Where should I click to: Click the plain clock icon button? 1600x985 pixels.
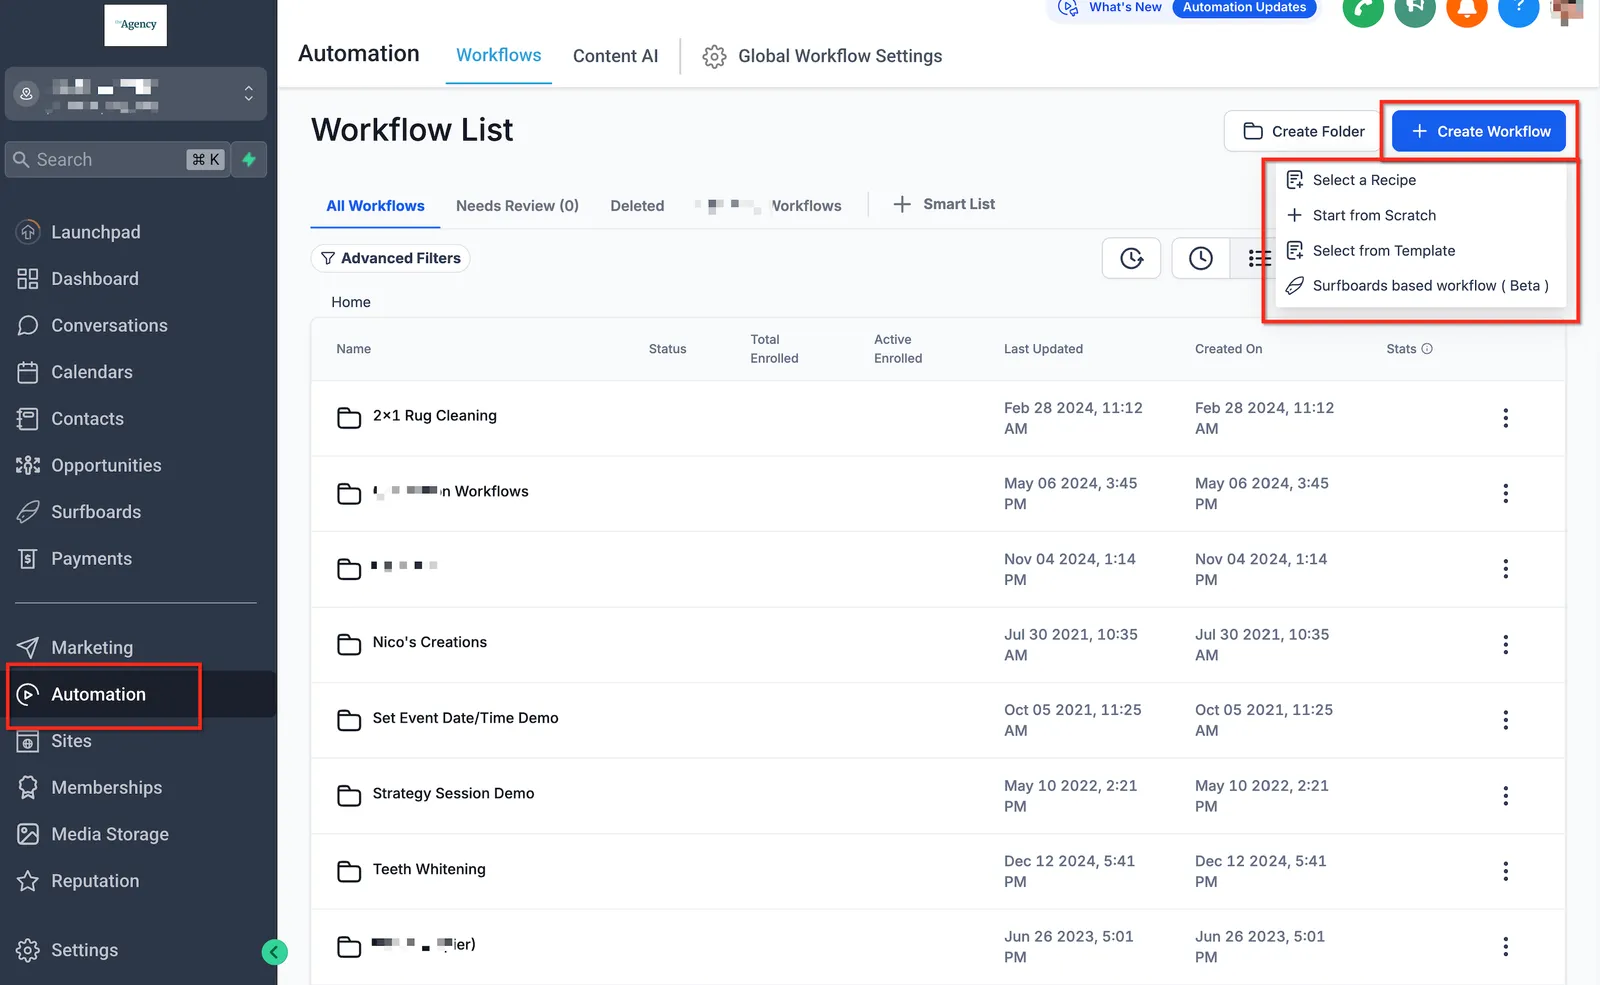tap(1201, 259)
